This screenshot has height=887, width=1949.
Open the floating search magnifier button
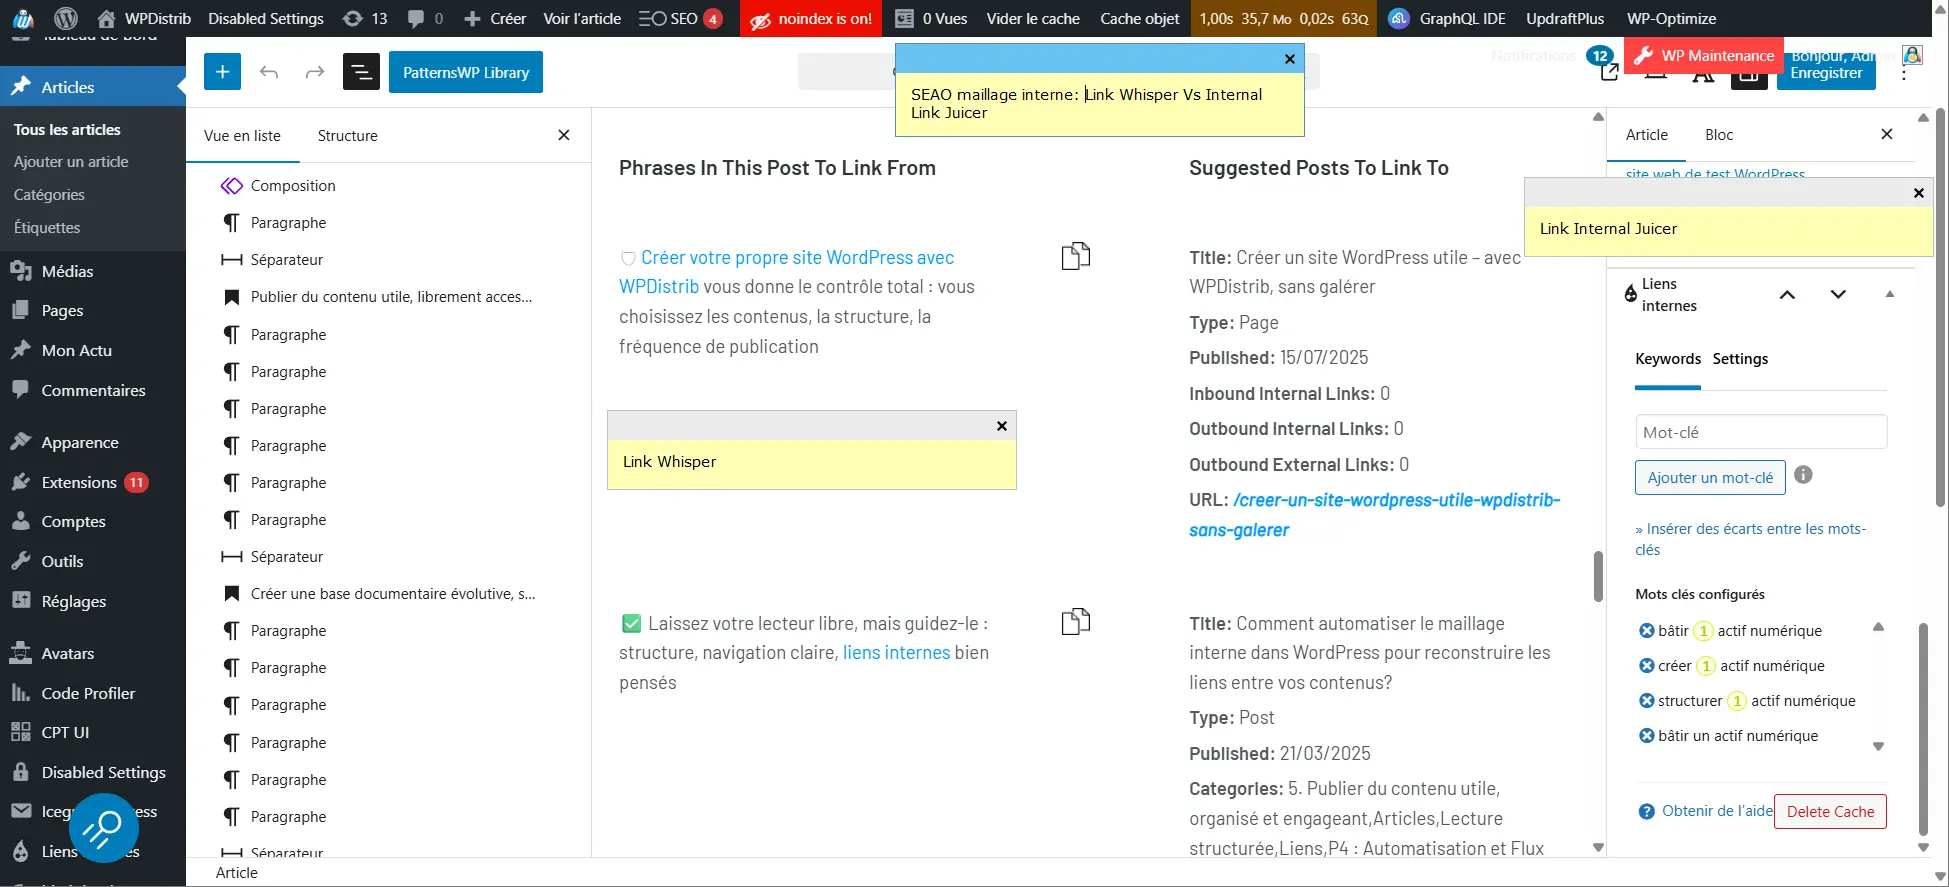(103, 827)
